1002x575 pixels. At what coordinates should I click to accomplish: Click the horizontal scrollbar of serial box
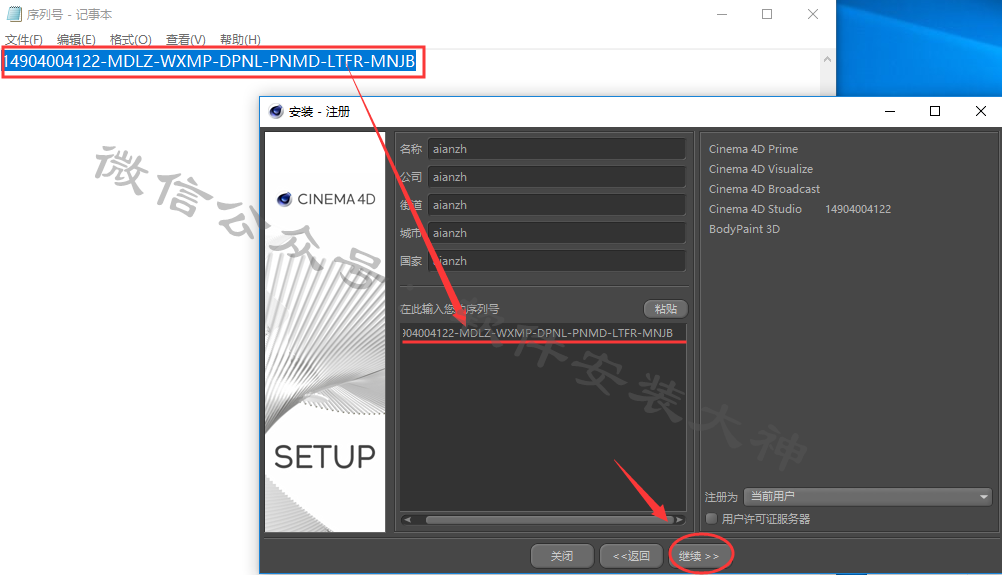pyautogui.click(x=548, y=519)
